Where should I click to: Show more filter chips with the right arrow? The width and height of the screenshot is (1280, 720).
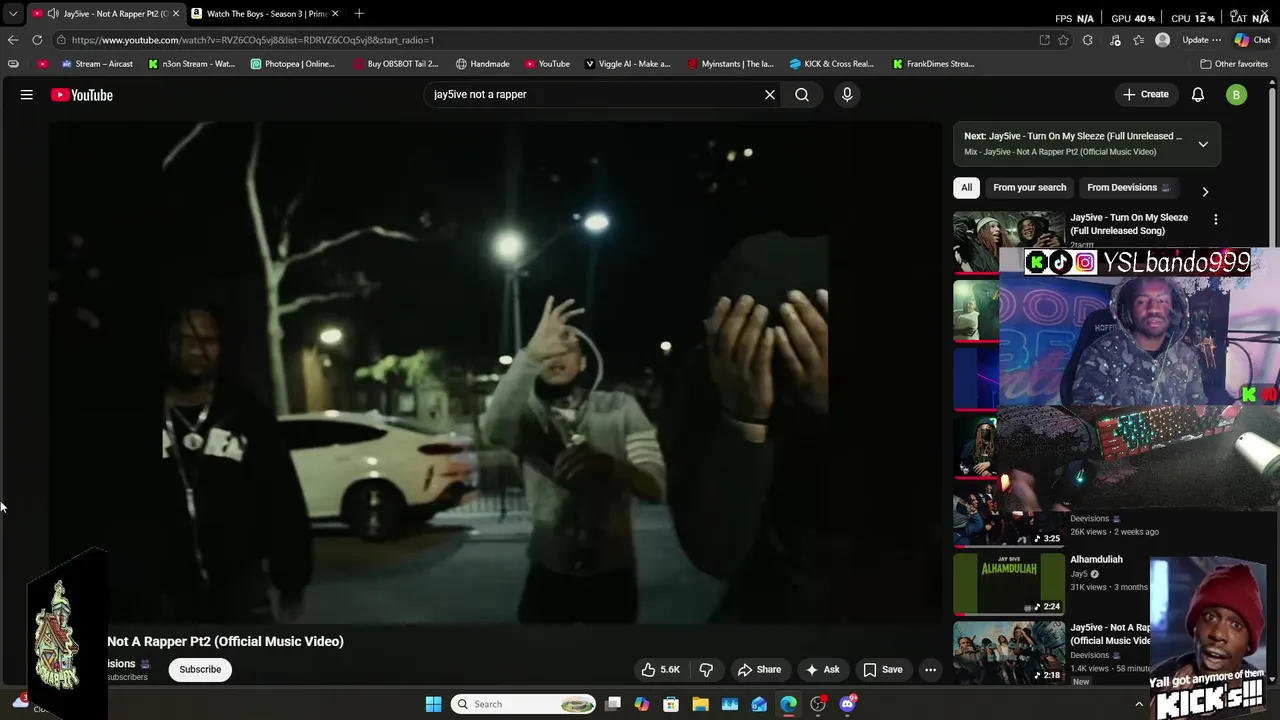pos(1205,191)
